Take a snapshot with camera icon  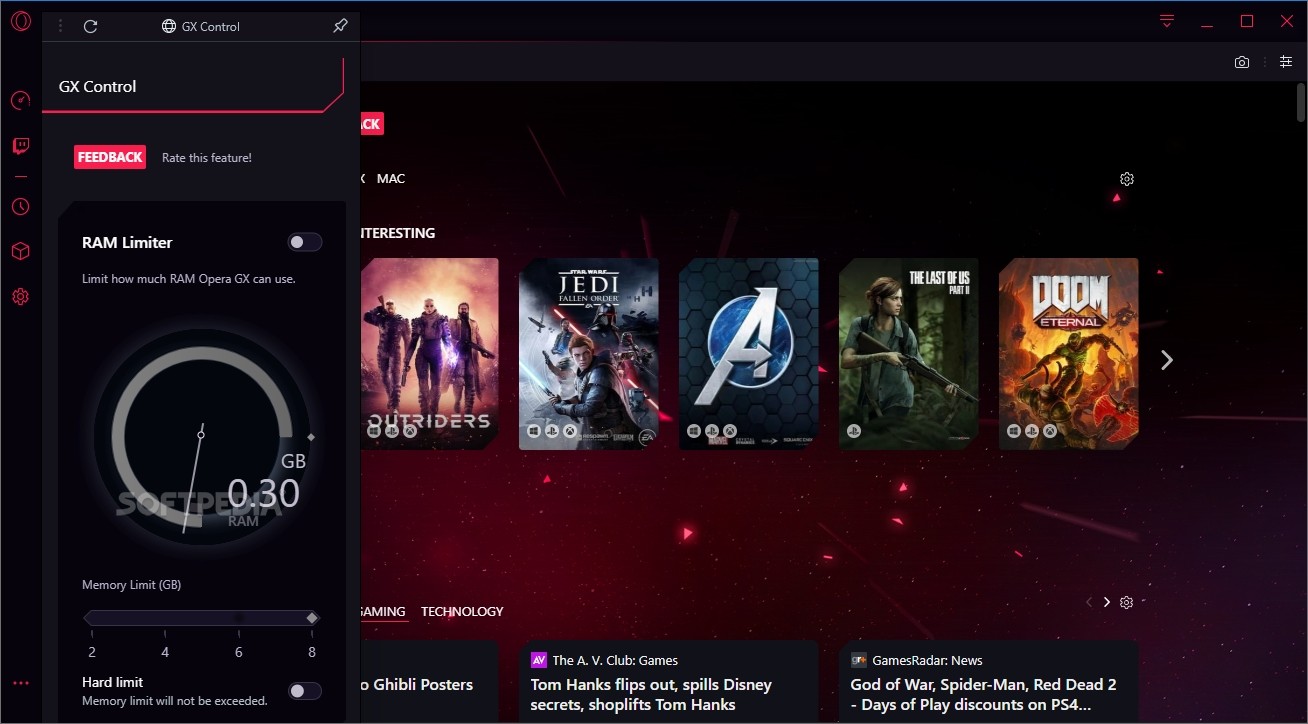[x=1242, y=62]
